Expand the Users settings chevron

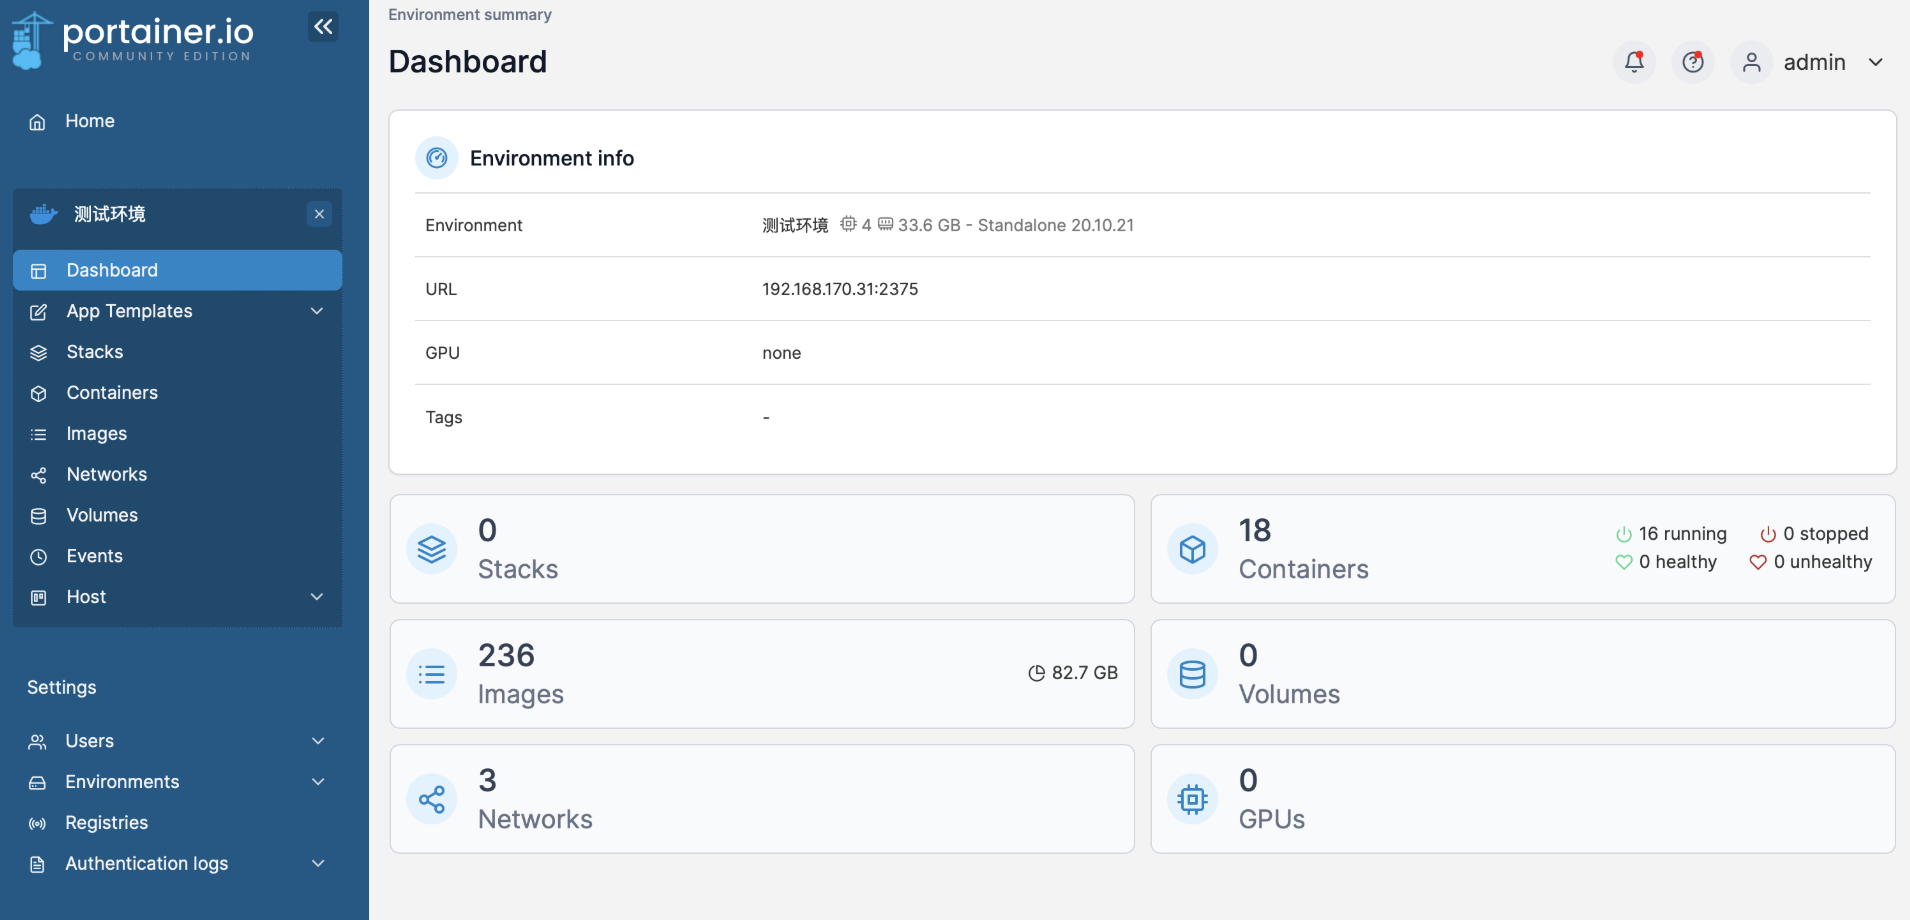318,741
